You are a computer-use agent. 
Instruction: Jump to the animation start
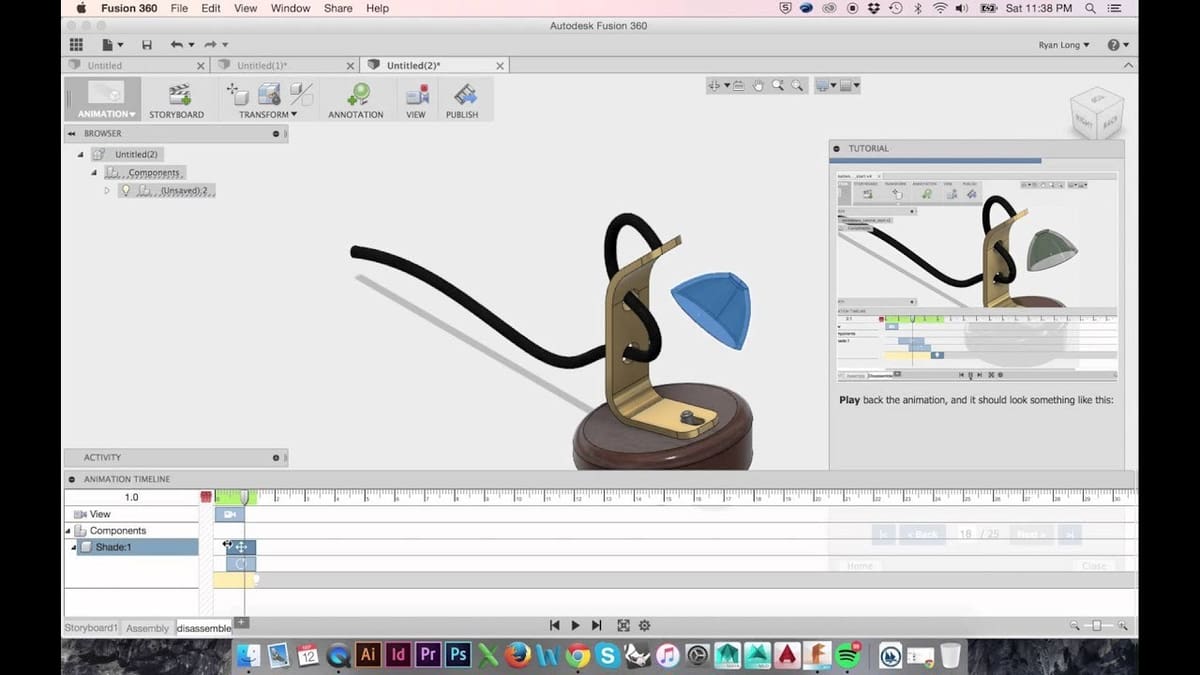pyautogui.click(x=554, y=625)
